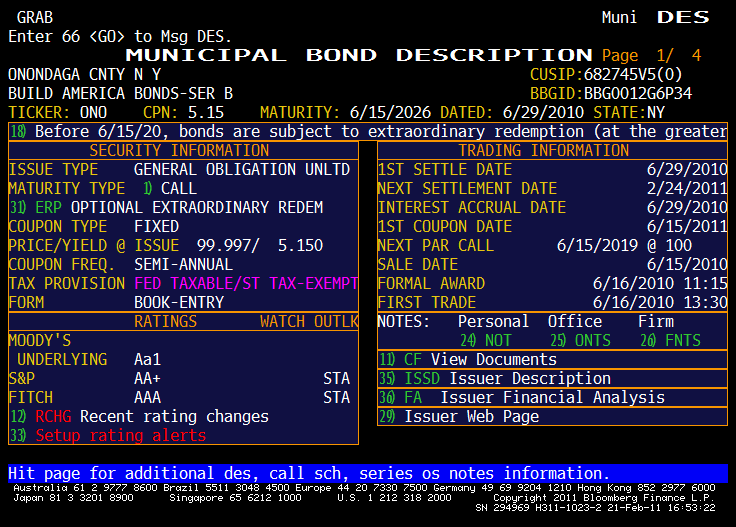Open 25) ONTS office notes
The width and height of the screenshot is (736, 527).
click(x=580, y=340)
